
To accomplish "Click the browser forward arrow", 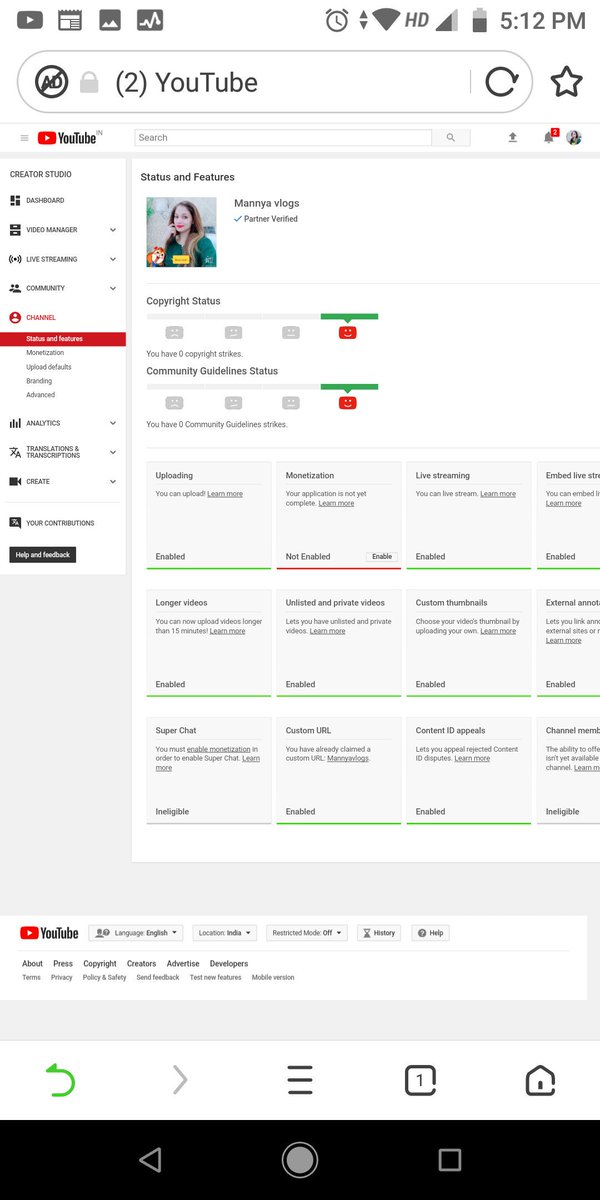I will tap(180, 1080).
